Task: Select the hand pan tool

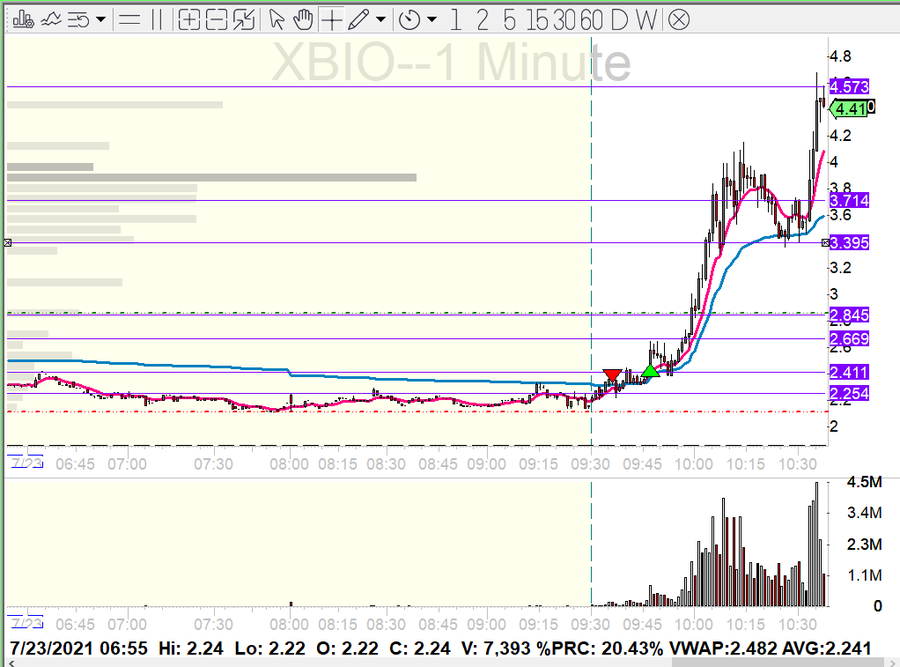Action: point(303,20)
